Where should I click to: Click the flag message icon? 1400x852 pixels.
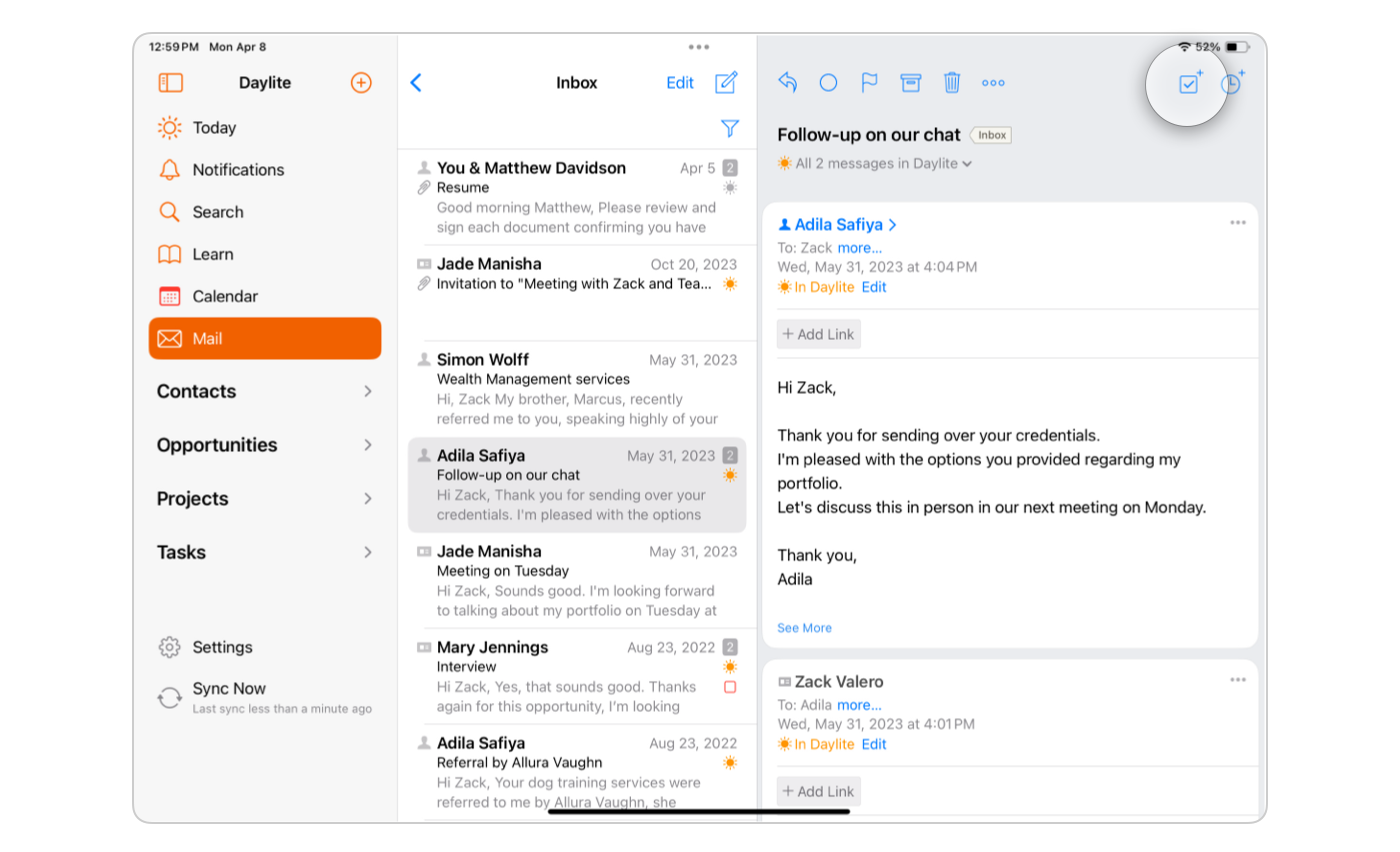[x=869, y=83]
